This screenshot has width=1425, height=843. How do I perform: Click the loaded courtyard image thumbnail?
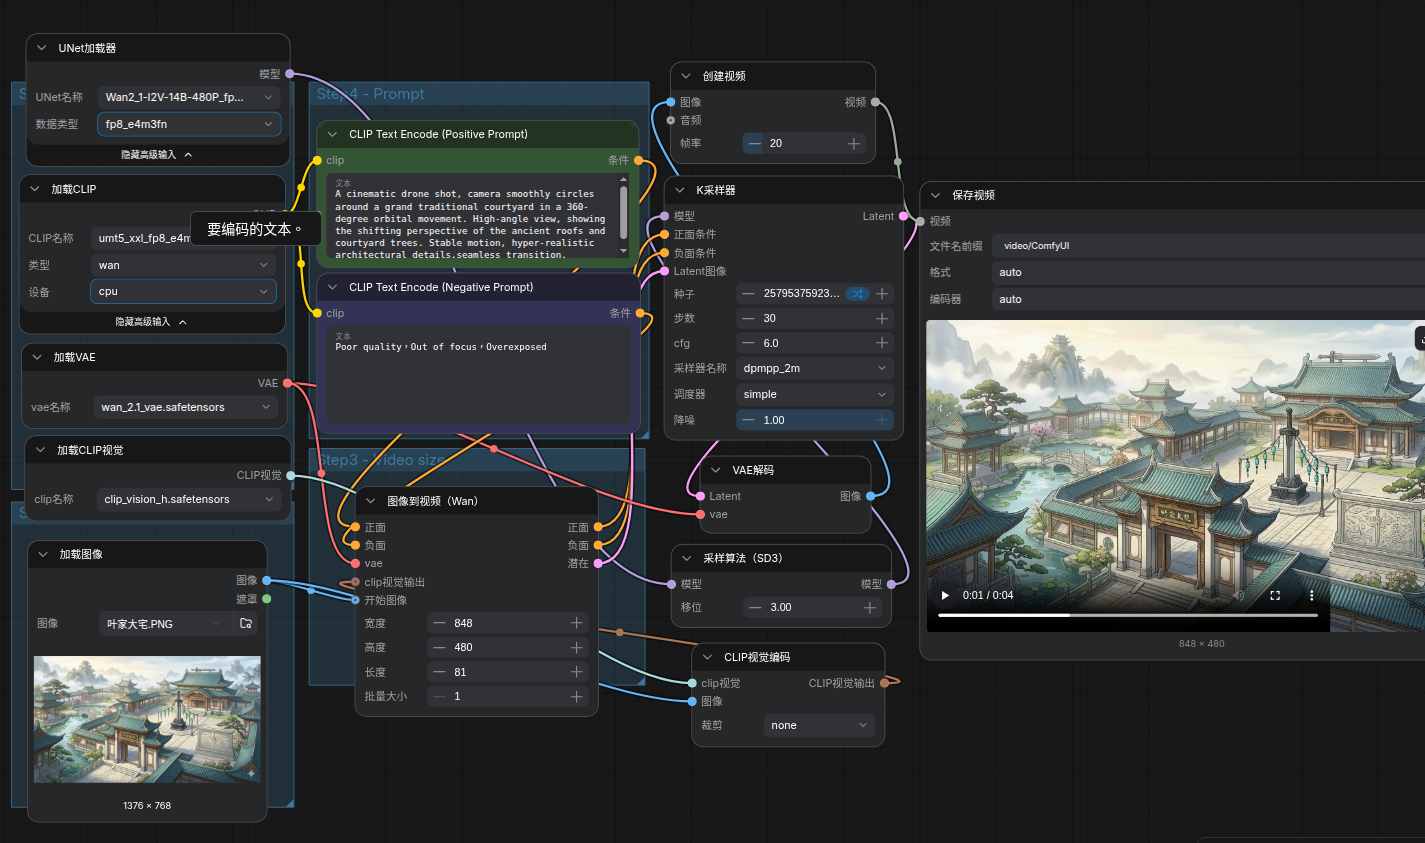[147, 719]
